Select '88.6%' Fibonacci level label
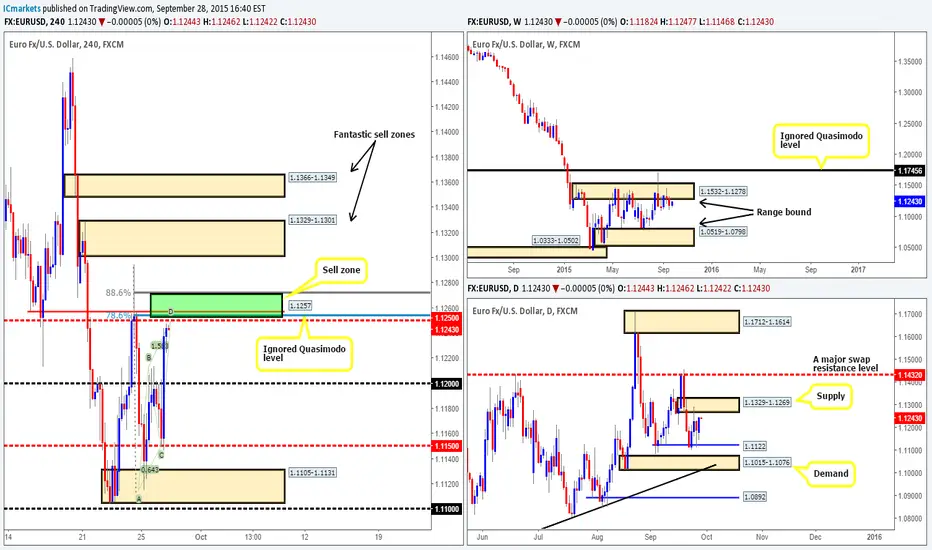Image resolution: width=932 pixels, height=550 pixels. pos(118,293)
